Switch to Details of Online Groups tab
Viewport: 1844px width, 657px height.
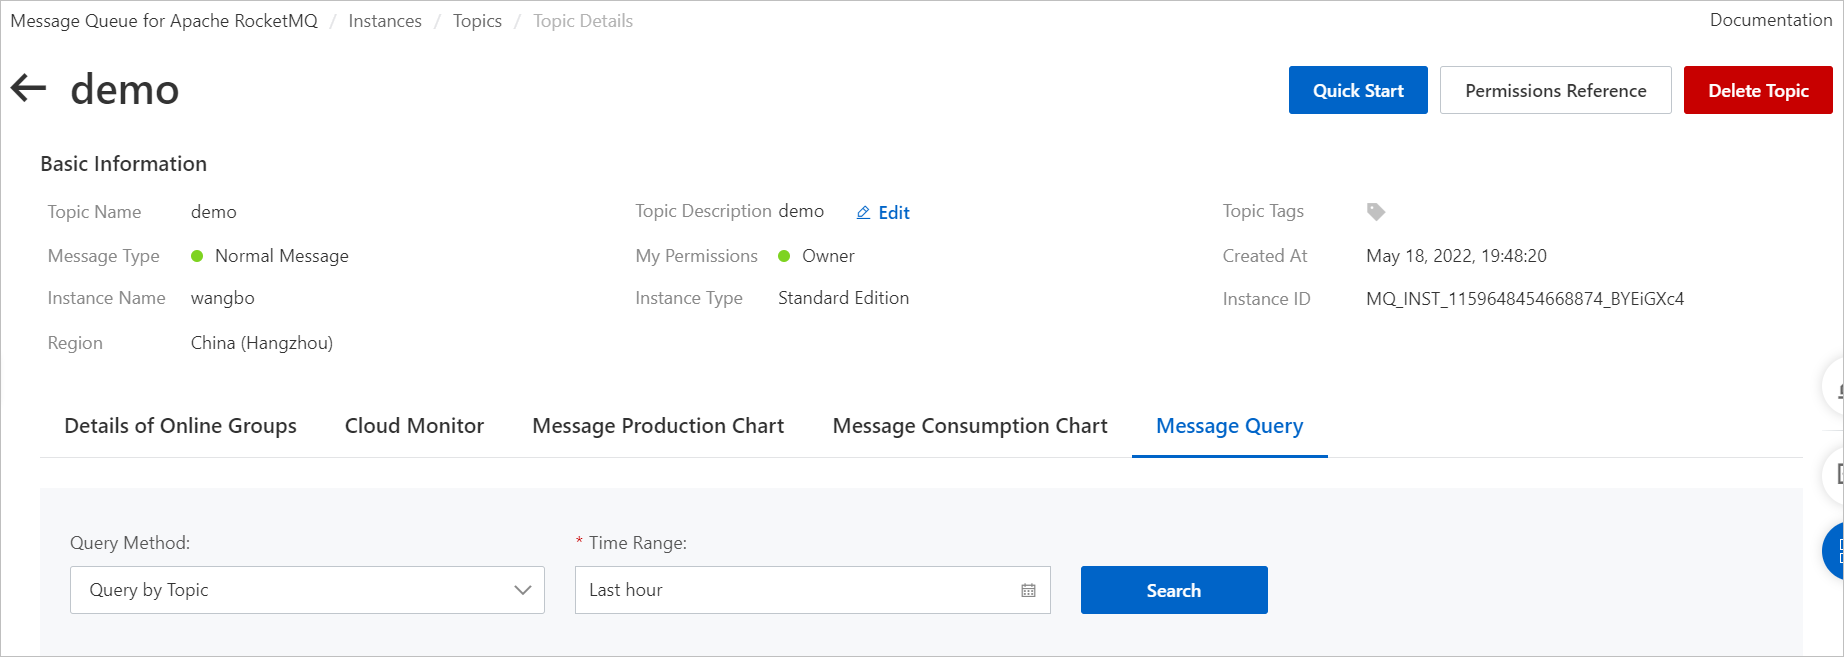[x=180, y=426]
